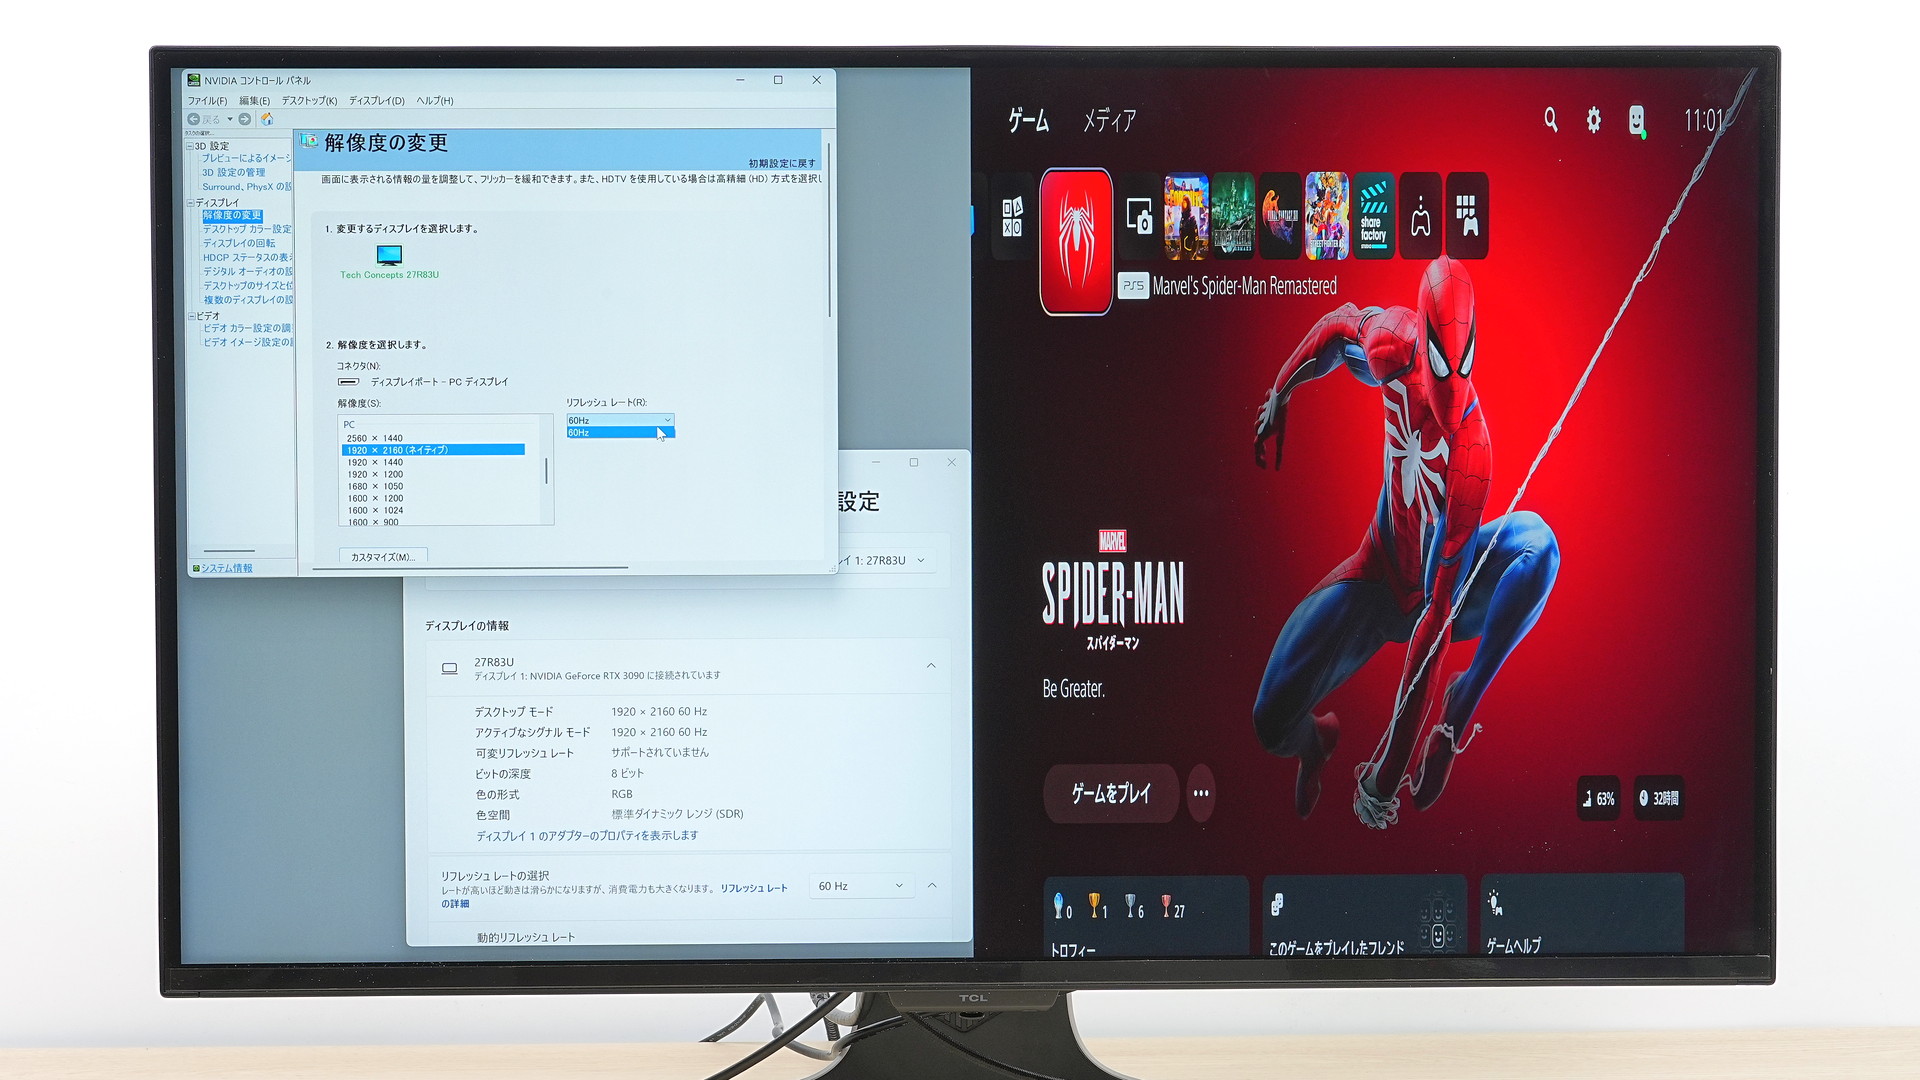
Task: Click the カスタマイズ(M) button
Action: pyautogui.click(x=383, y=557)
